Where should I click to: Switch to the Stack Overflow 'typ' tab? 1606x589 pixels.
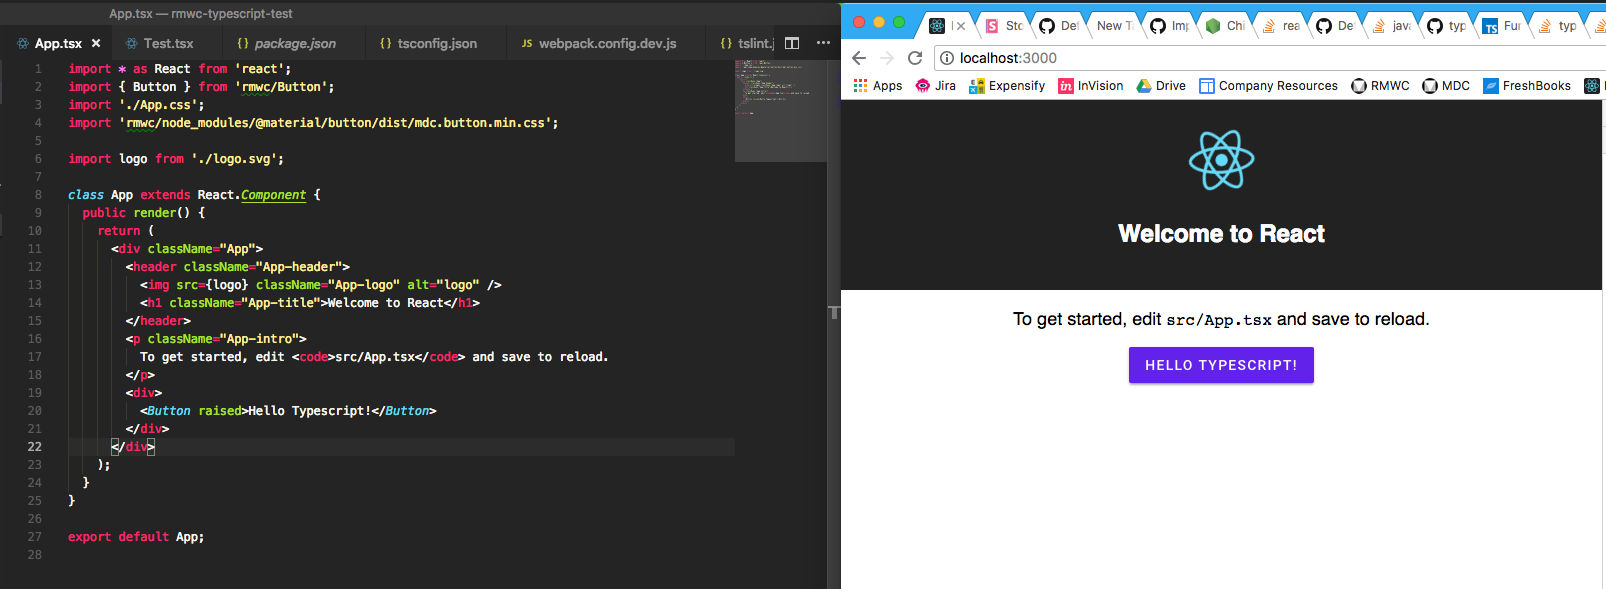[1557, 26]
